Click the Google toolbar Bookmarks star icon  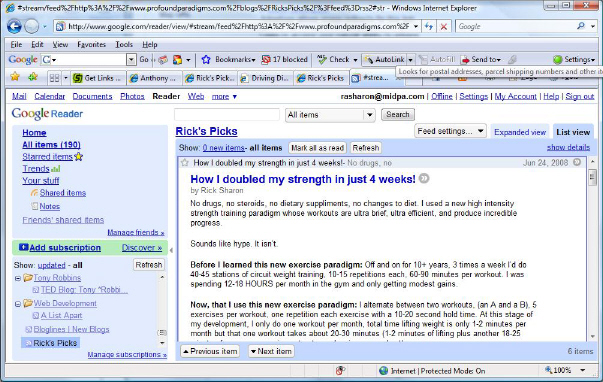click(206, 60)
